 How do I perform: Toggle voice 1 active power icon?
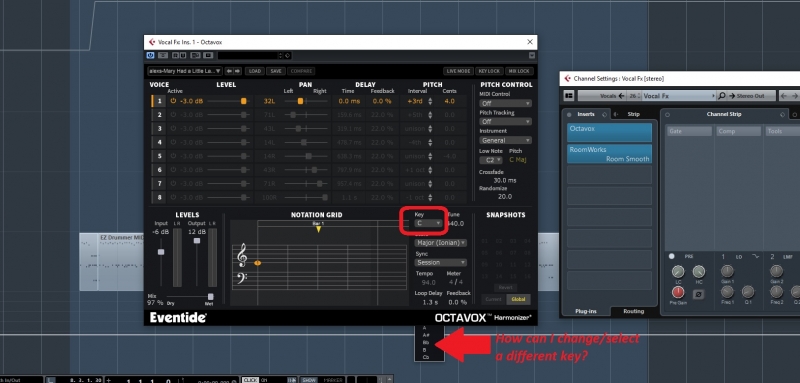[x=173, y=101]
